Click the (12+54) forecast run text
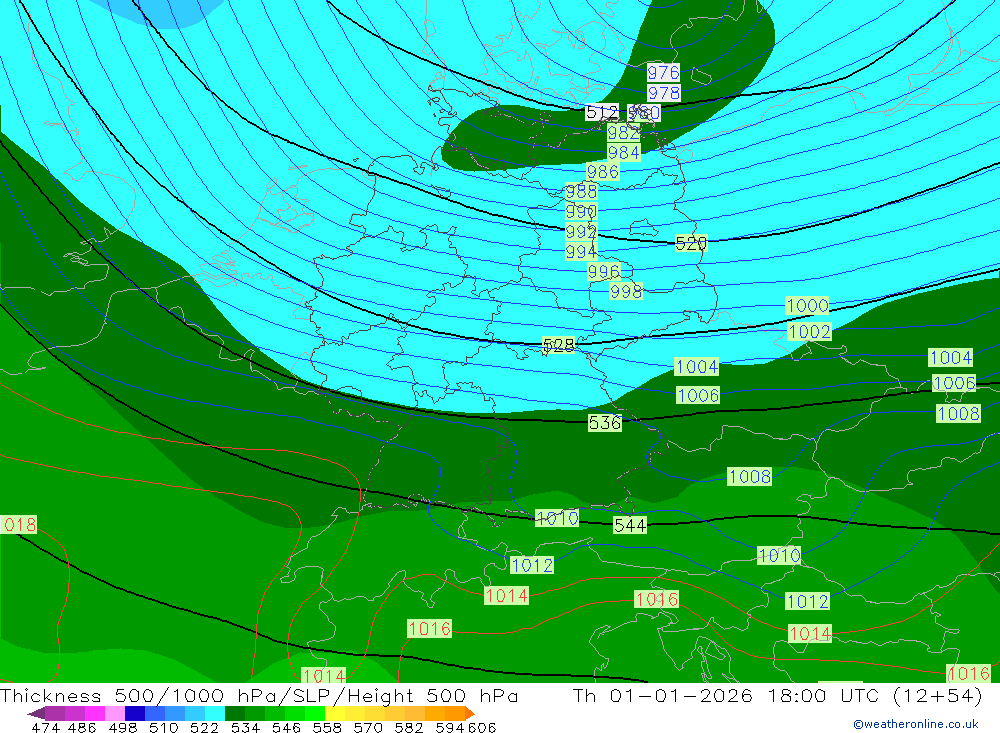 (x=938, y=695)
